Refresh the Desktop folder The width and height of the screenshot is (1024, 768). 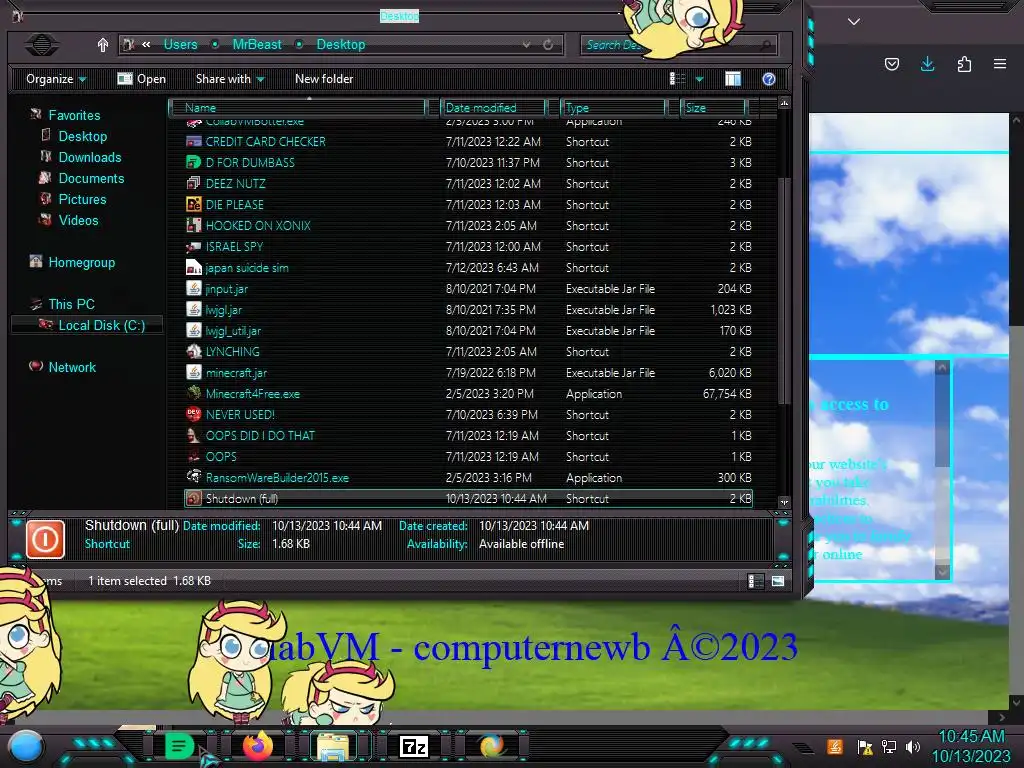548,44
